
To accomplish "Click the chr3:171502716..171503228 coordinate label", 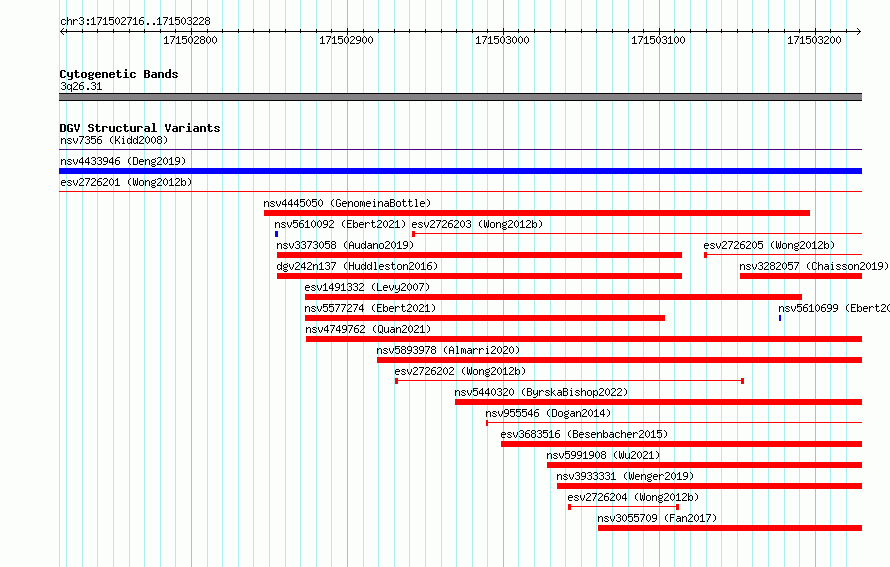I will pyautogui.click(x=135, y=21).
